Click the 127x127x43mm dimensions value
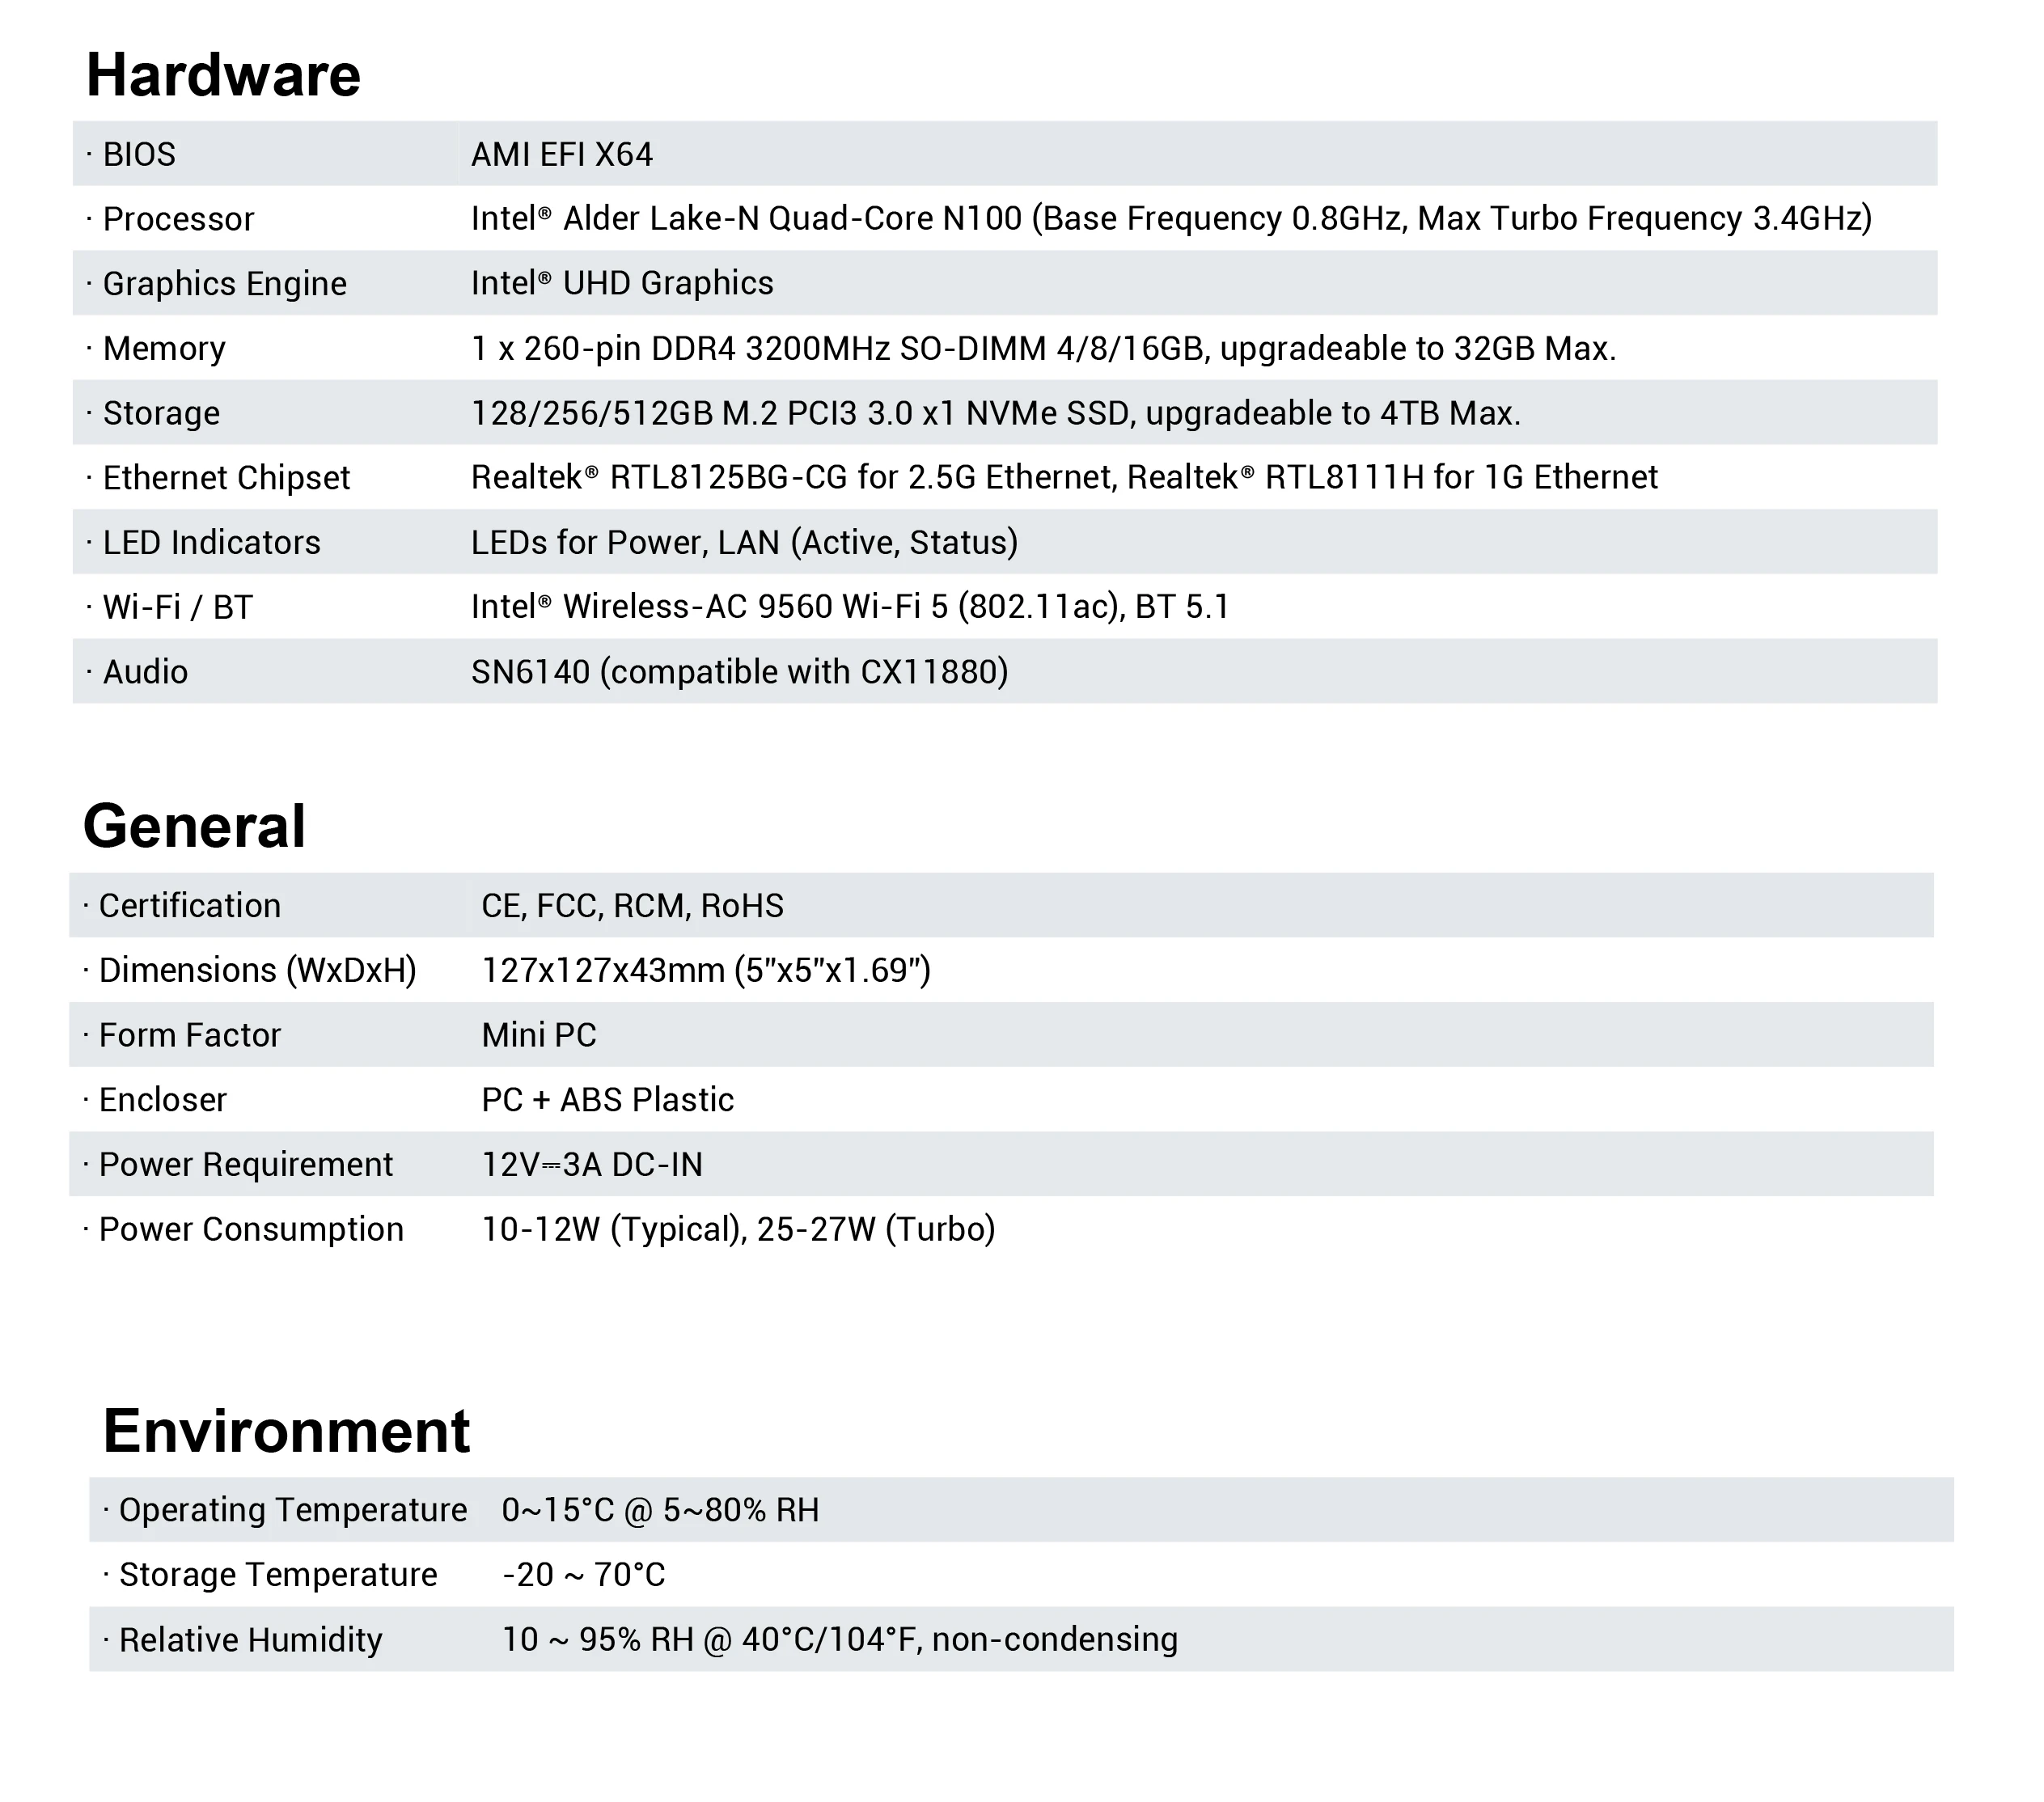 706,970
